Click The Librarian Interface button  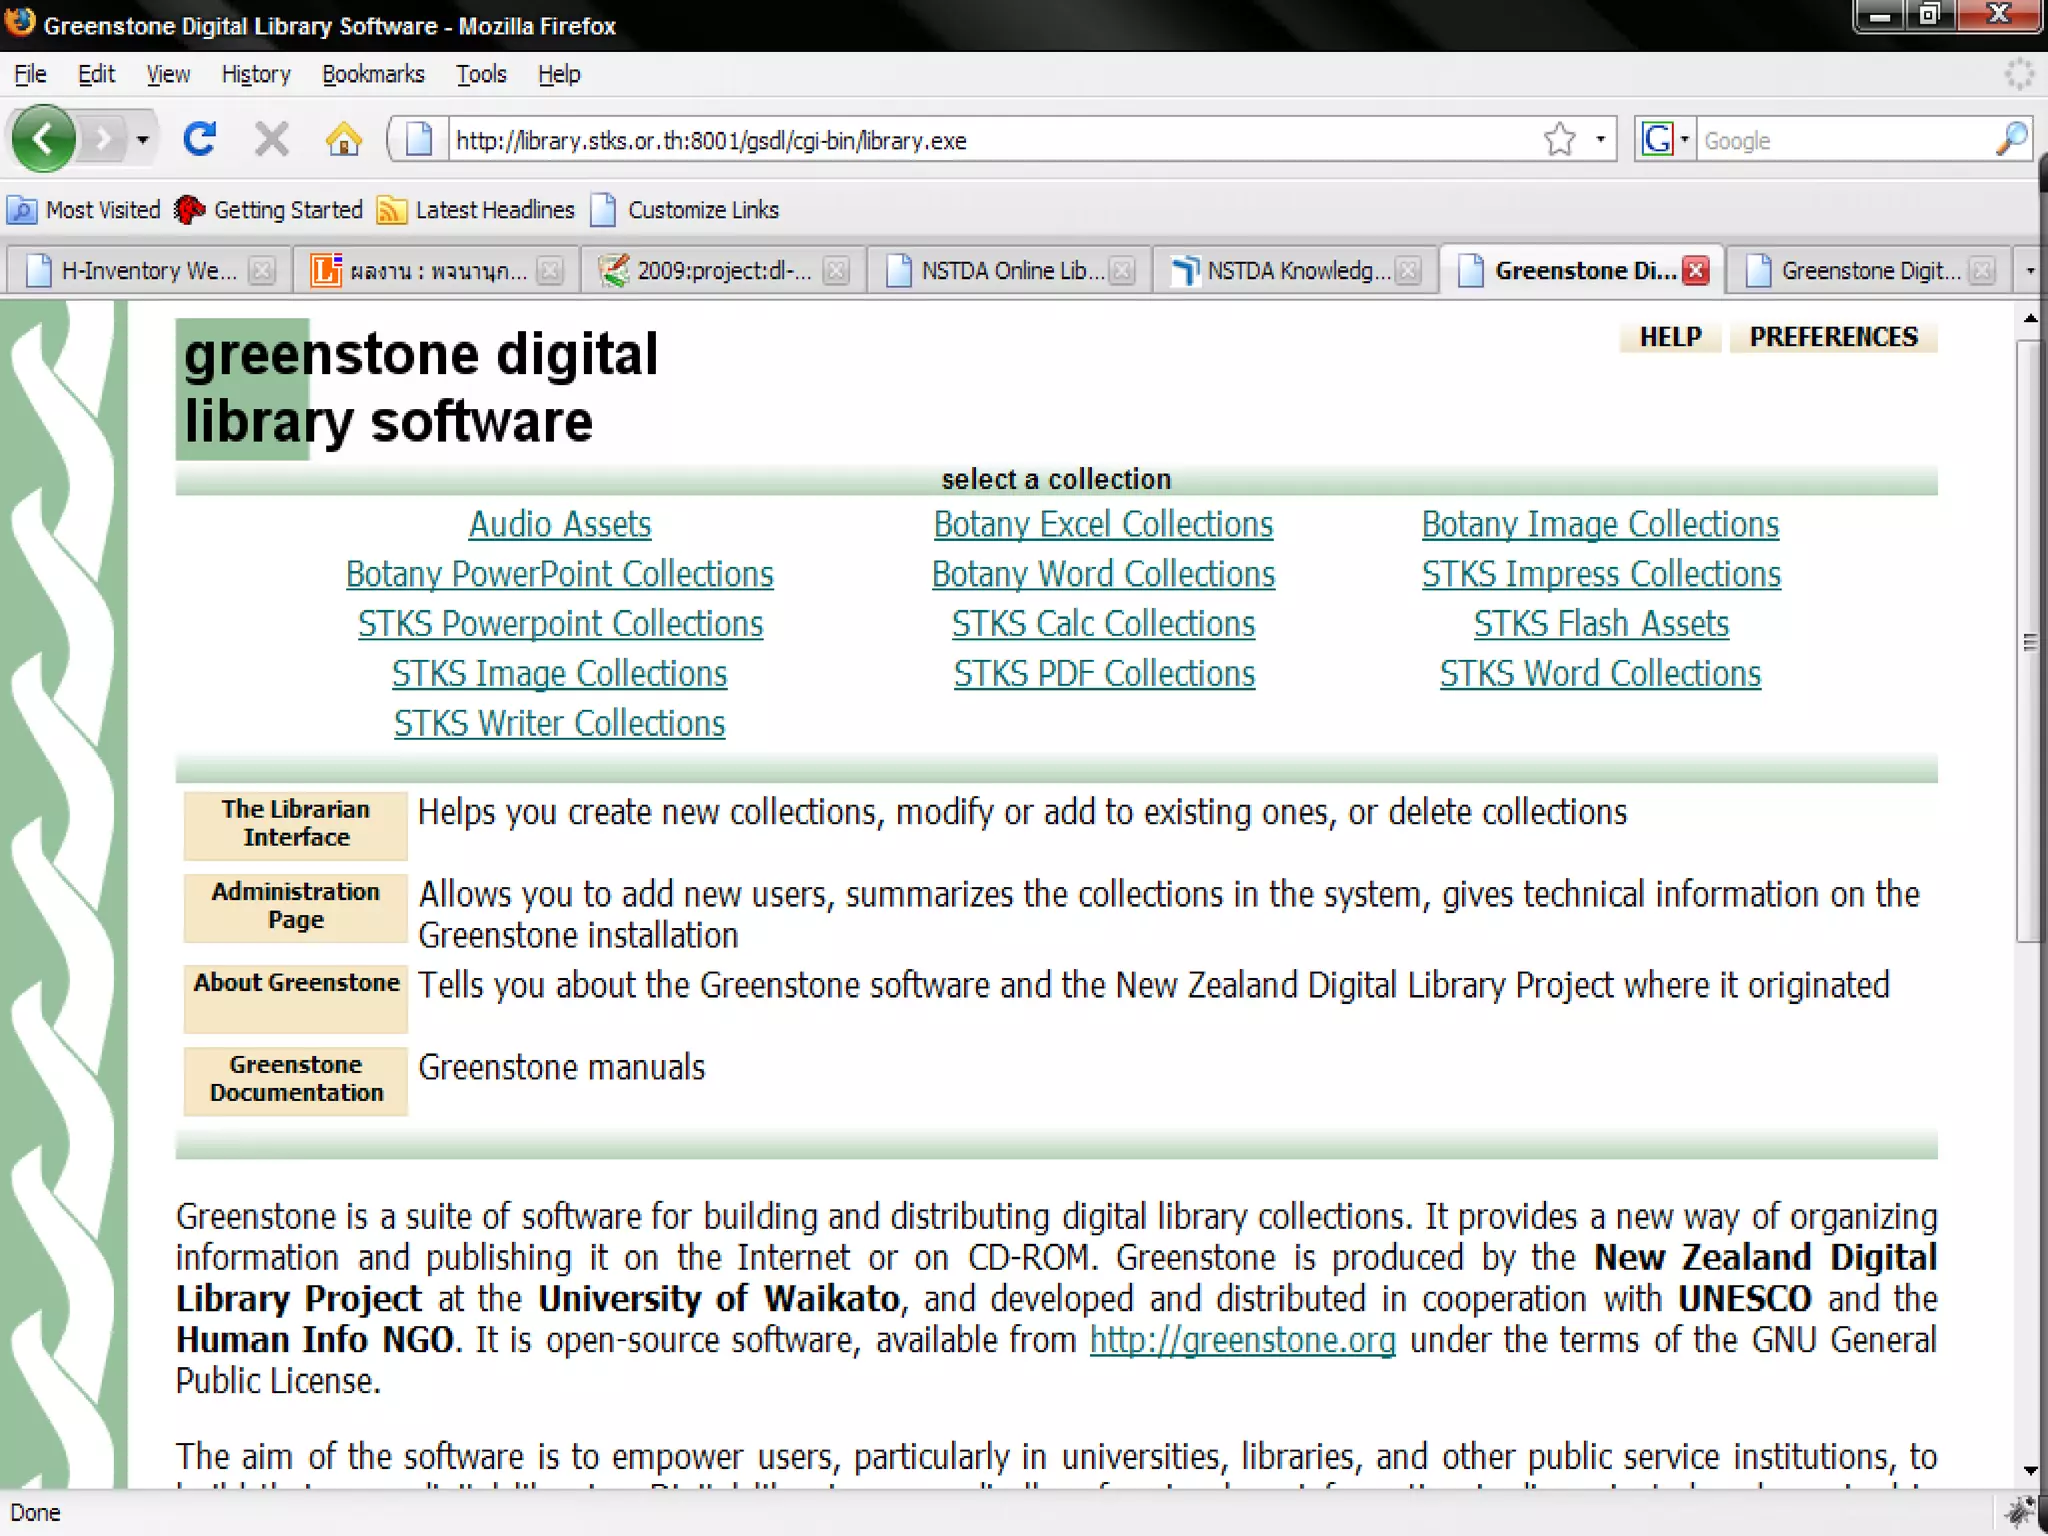click(x=296, y=824)
